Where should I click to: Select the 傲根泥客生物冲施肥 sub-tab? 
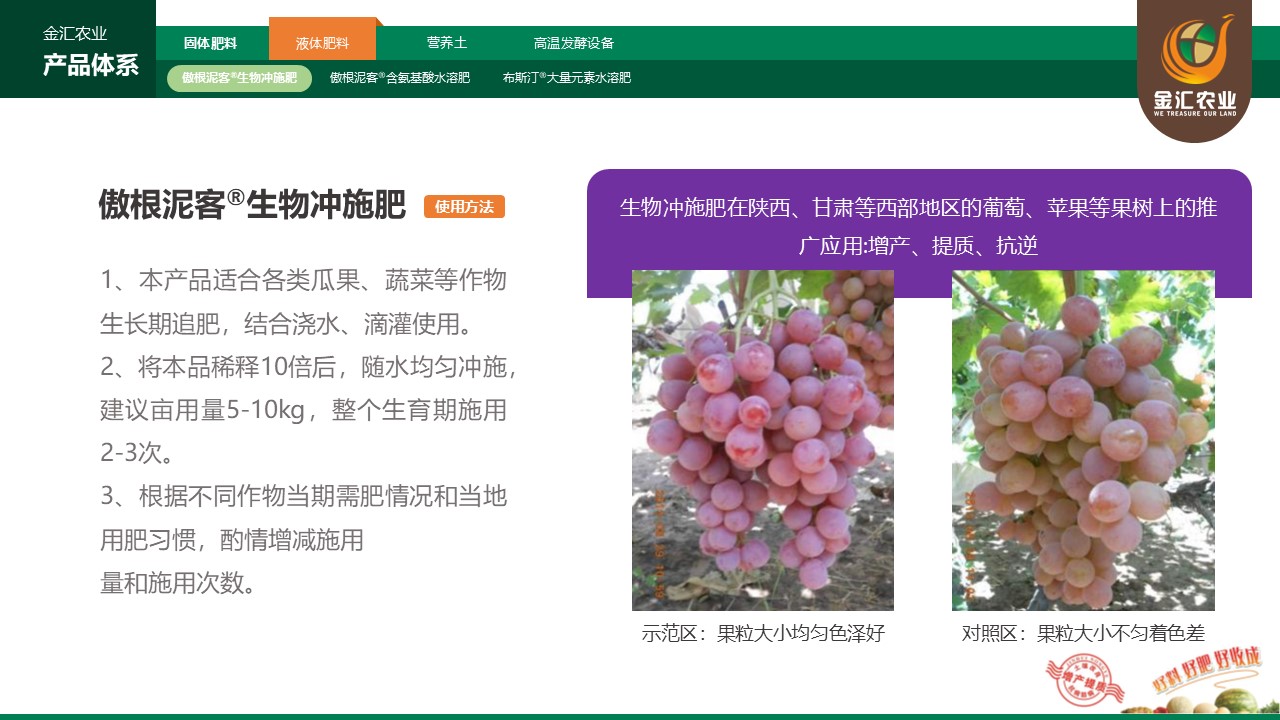239,78
